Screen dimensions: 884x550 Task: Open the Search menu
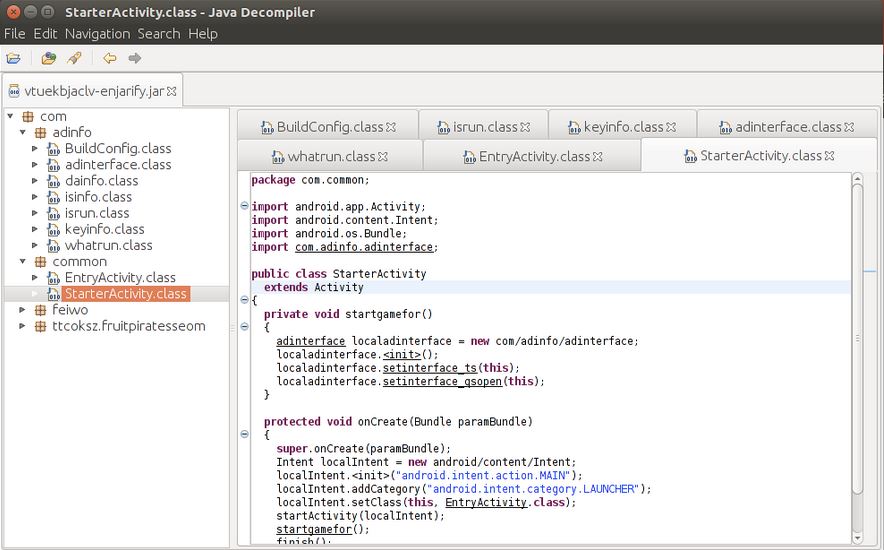(x=159, y=34)
